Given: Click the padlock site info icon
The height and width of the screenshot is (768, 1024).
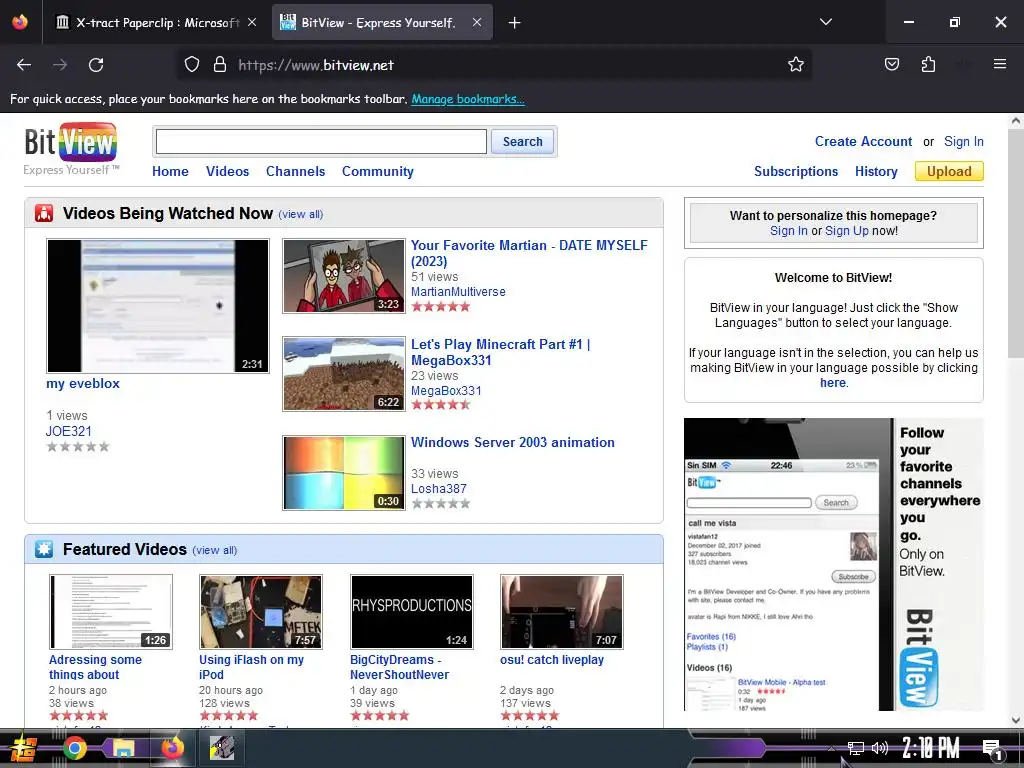Looking at the screenshot, I should click(x=220, y=65).
